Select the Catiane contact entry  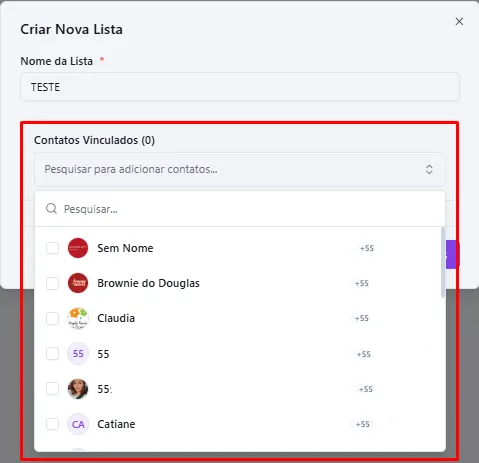(x=238, y=424)
